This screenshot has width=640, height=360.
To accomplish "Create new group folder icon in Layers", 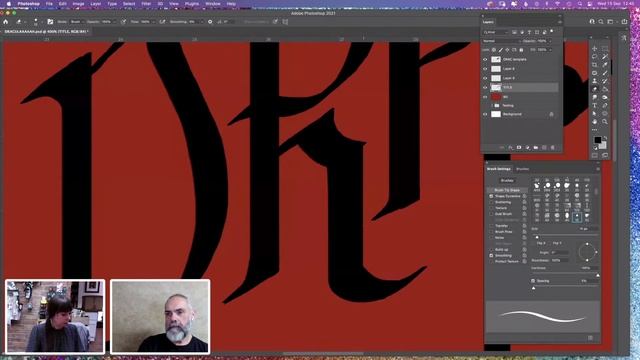I will (x=536, y=147).
